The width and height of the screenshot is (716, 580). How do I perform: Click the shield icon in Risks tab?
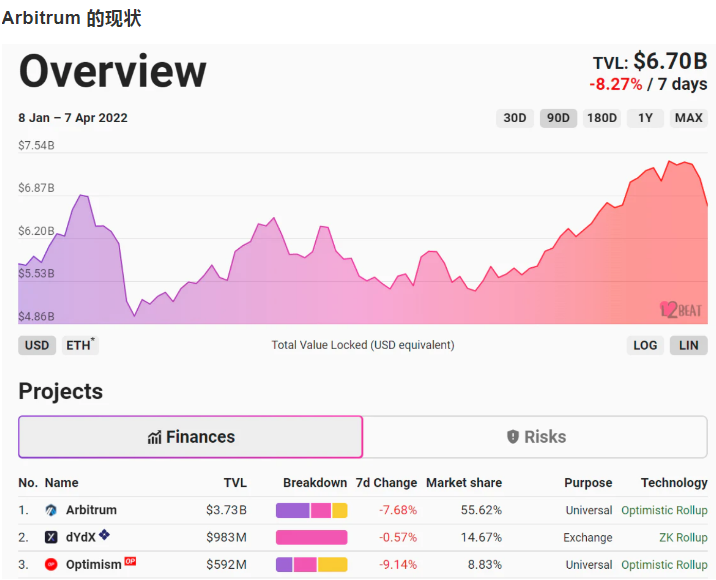point(513,437)
